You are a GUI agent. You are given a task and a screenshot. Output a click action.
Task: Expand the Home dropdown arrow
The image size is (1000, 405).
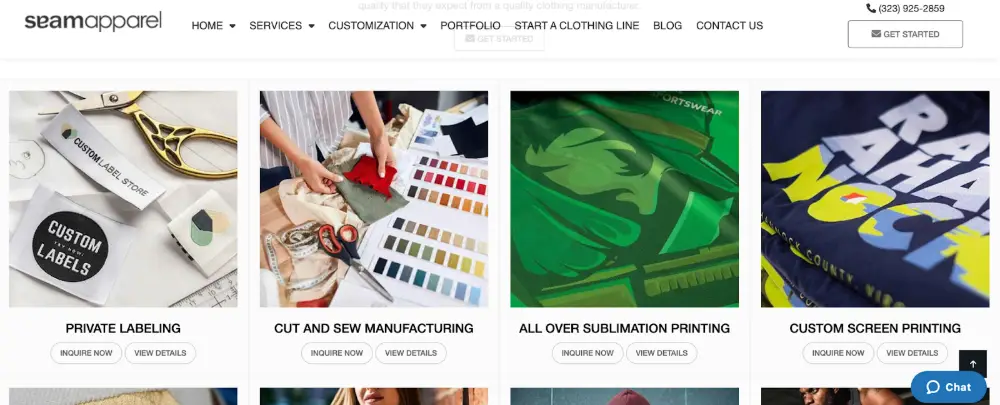232,26
